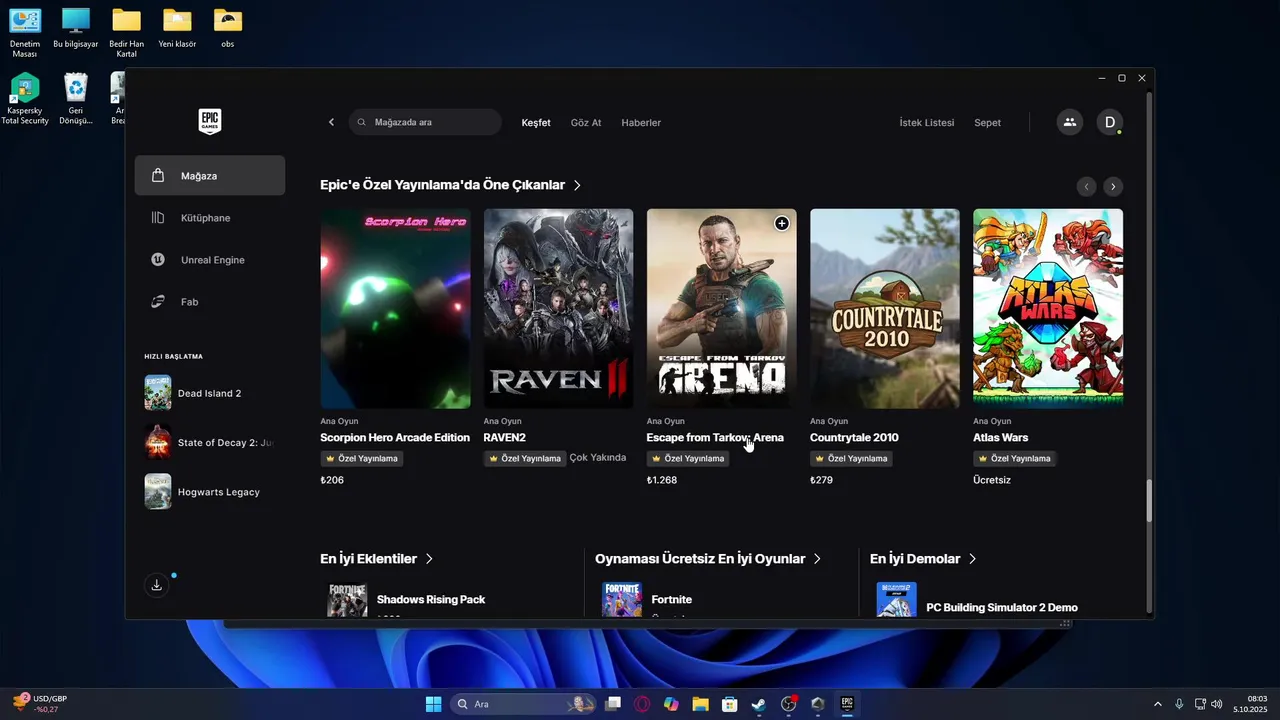Screen dimensions: 1280x720
Task: Click the Epic Games taskbar icon
Action: [847, 704]
